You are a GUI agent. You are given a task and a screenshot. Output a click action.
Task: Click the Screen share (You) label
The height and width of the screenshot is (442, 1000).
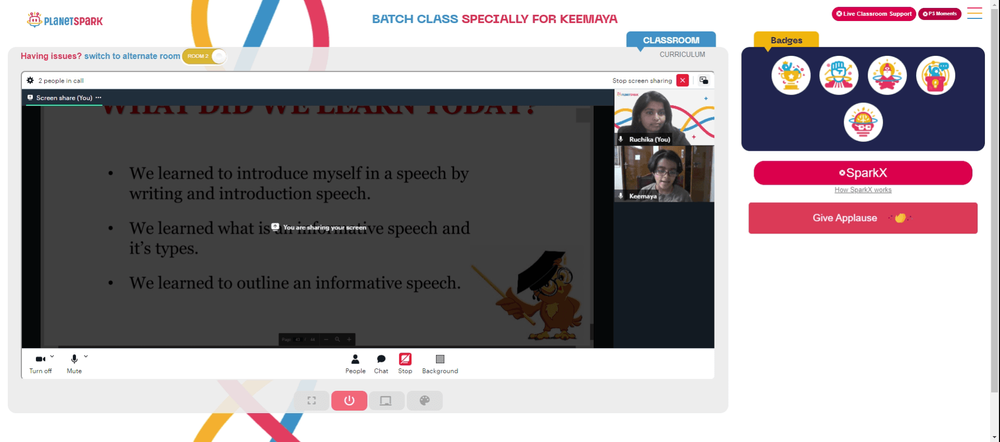(x=64, y=98)
